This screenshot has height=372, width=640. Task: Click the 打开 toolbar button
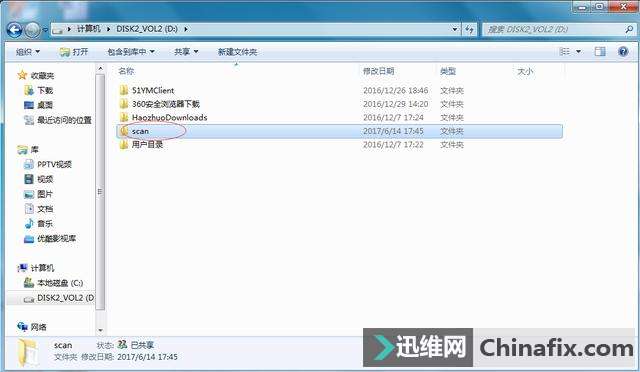[x=73, y=52]
